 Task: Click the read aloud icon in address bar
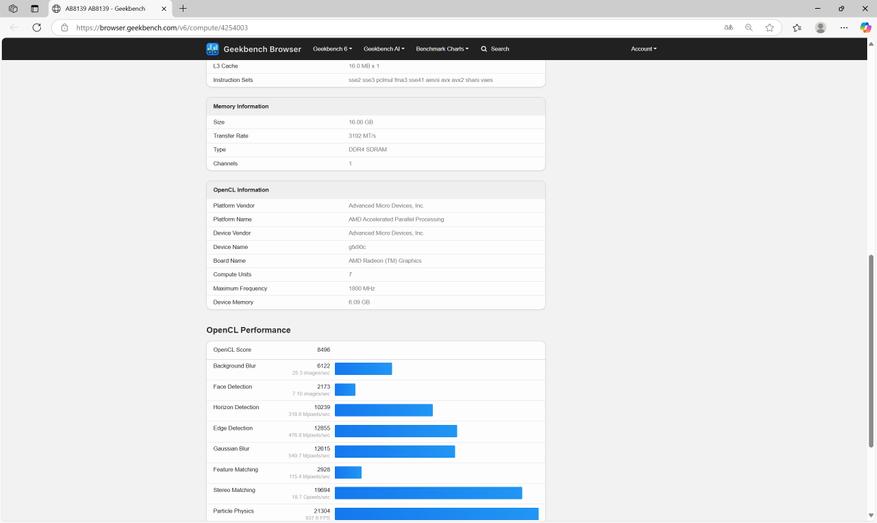click(728, 27)
